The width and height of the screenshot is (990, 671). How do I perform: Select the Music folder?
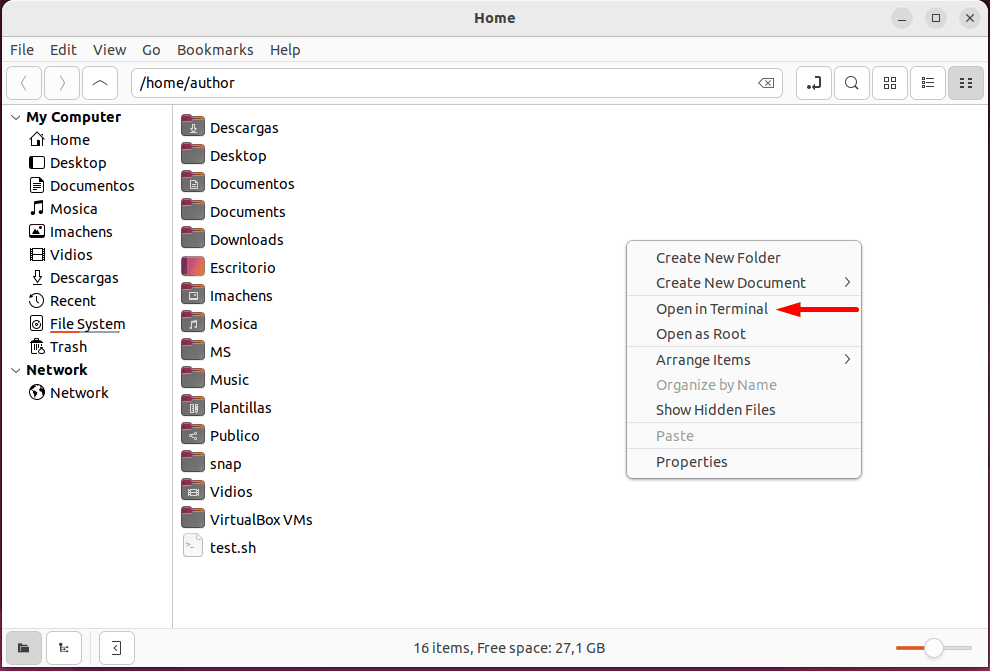point(215,379)
